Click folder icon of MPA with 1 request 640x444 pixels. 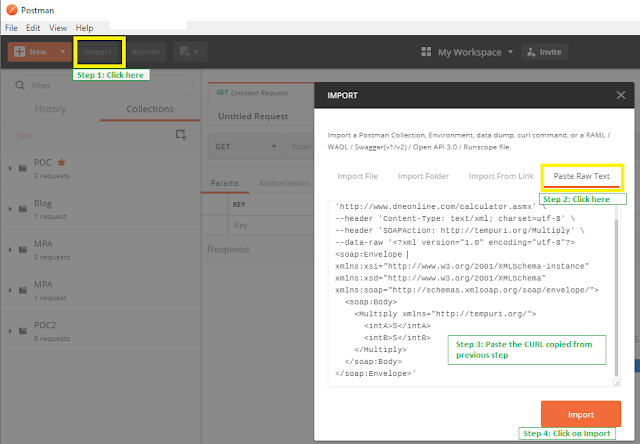click(23, 290)
